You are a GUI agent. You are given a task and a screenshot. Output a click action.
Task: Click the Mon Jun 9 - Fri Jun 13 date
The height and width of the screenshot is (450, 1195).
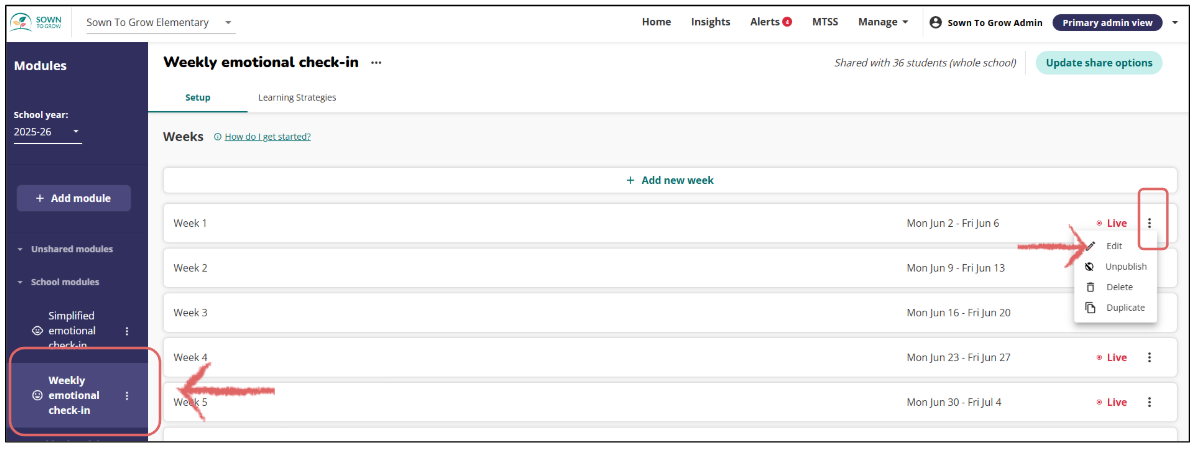(x=956, y=268)
